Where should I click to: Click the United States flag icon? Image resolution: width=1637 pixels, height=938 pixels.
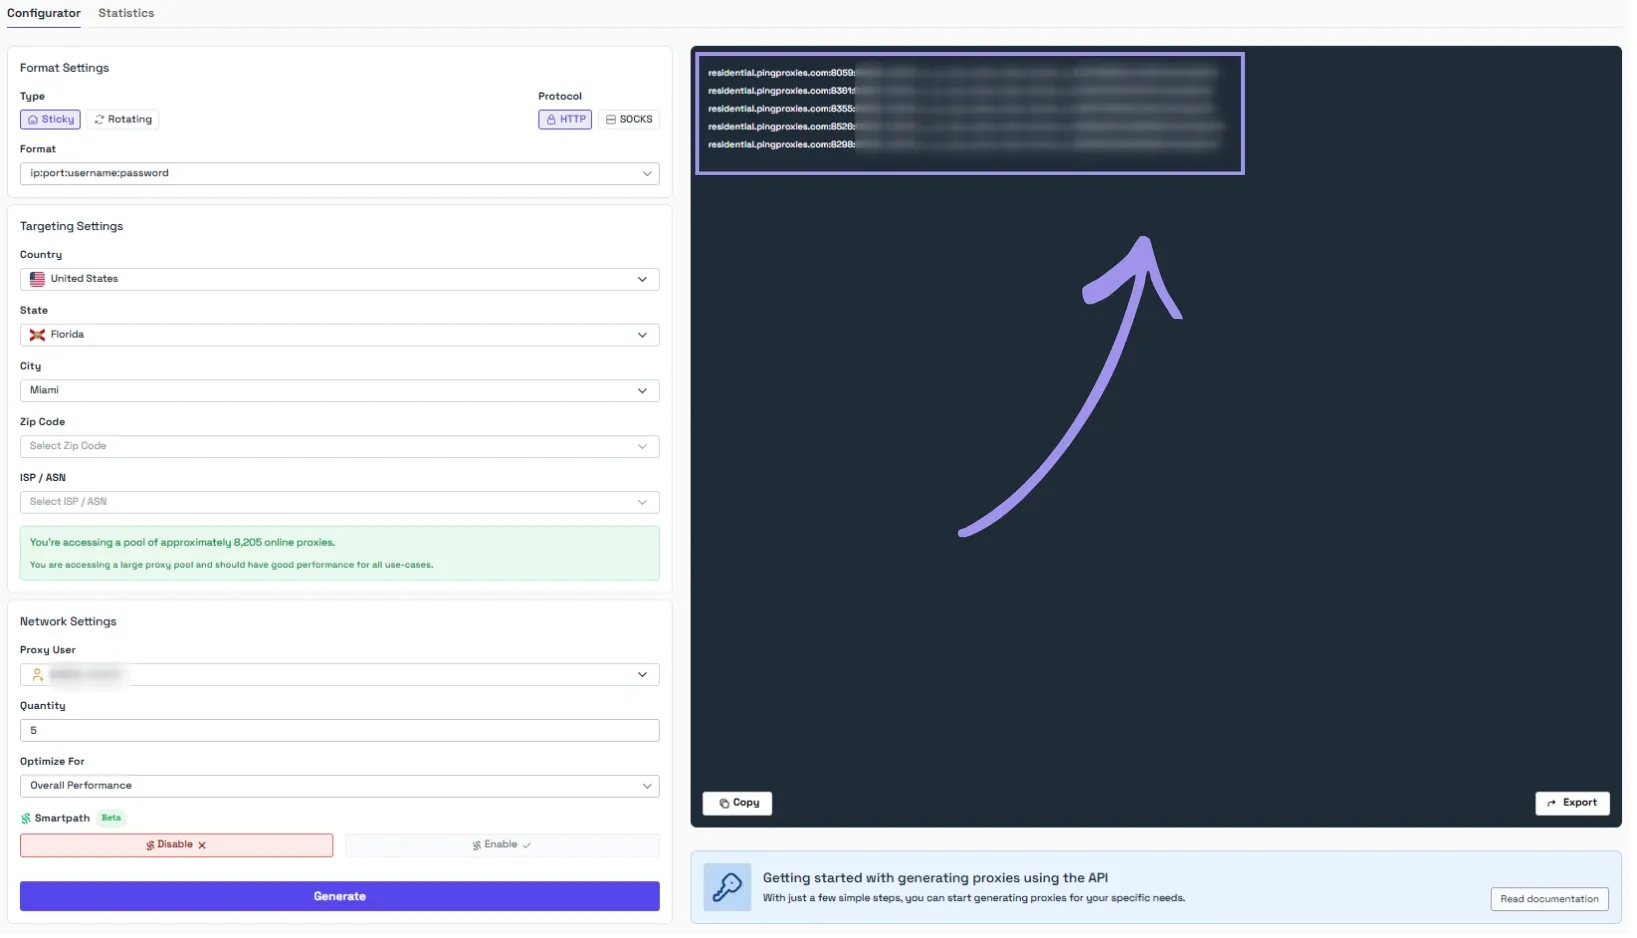tap(37, 280)
